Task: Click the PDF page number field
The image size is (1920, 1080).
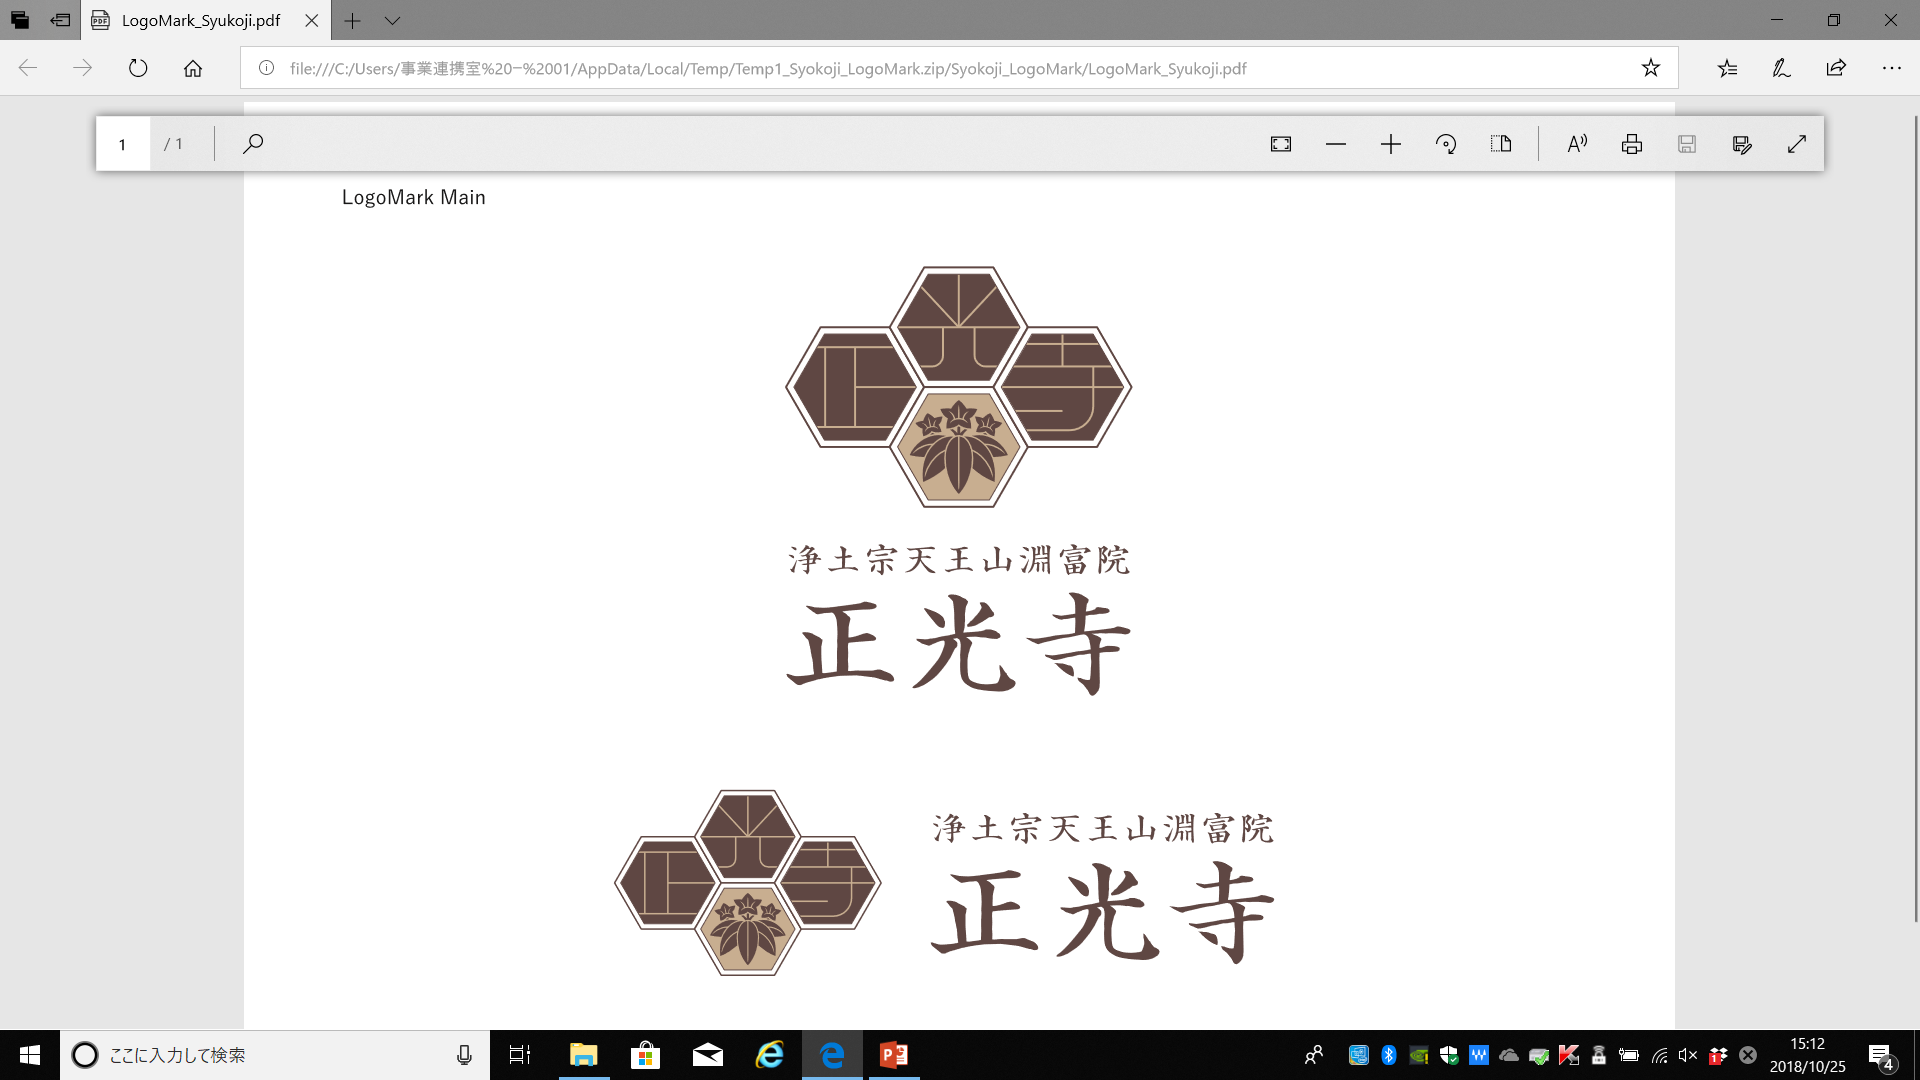Action: click(123, 144)
